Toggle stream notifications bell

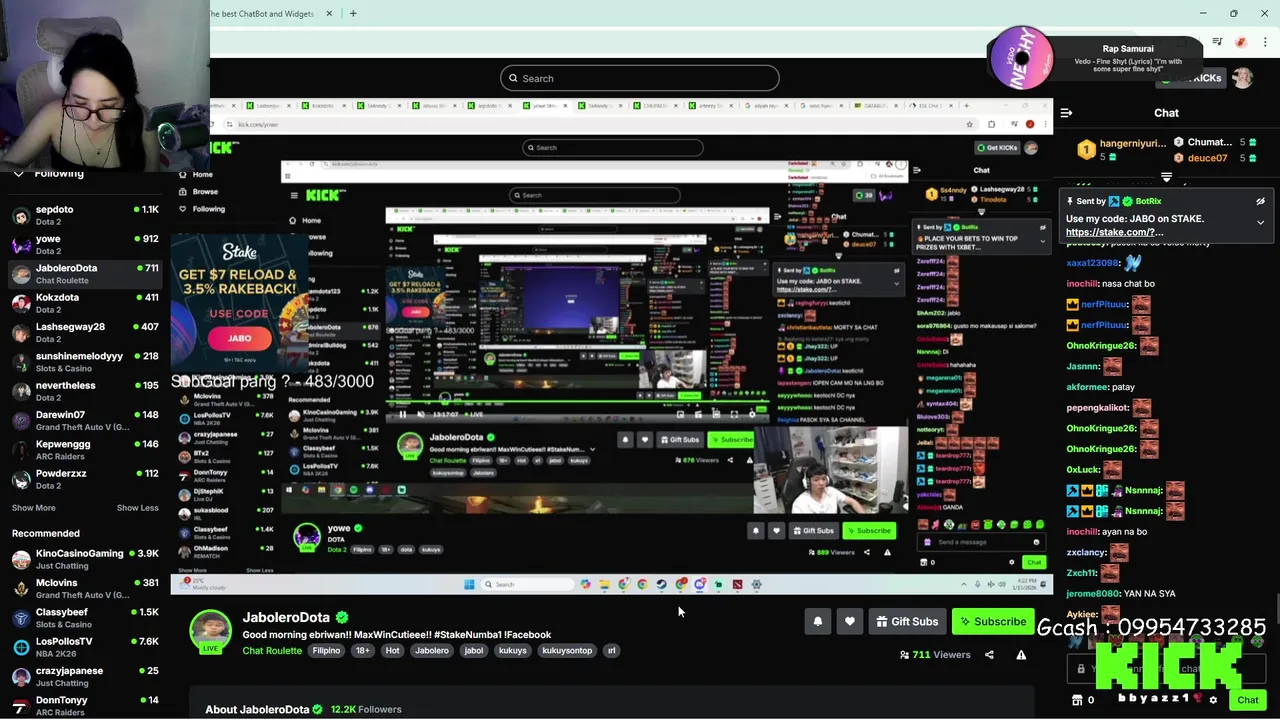[817, 622]
